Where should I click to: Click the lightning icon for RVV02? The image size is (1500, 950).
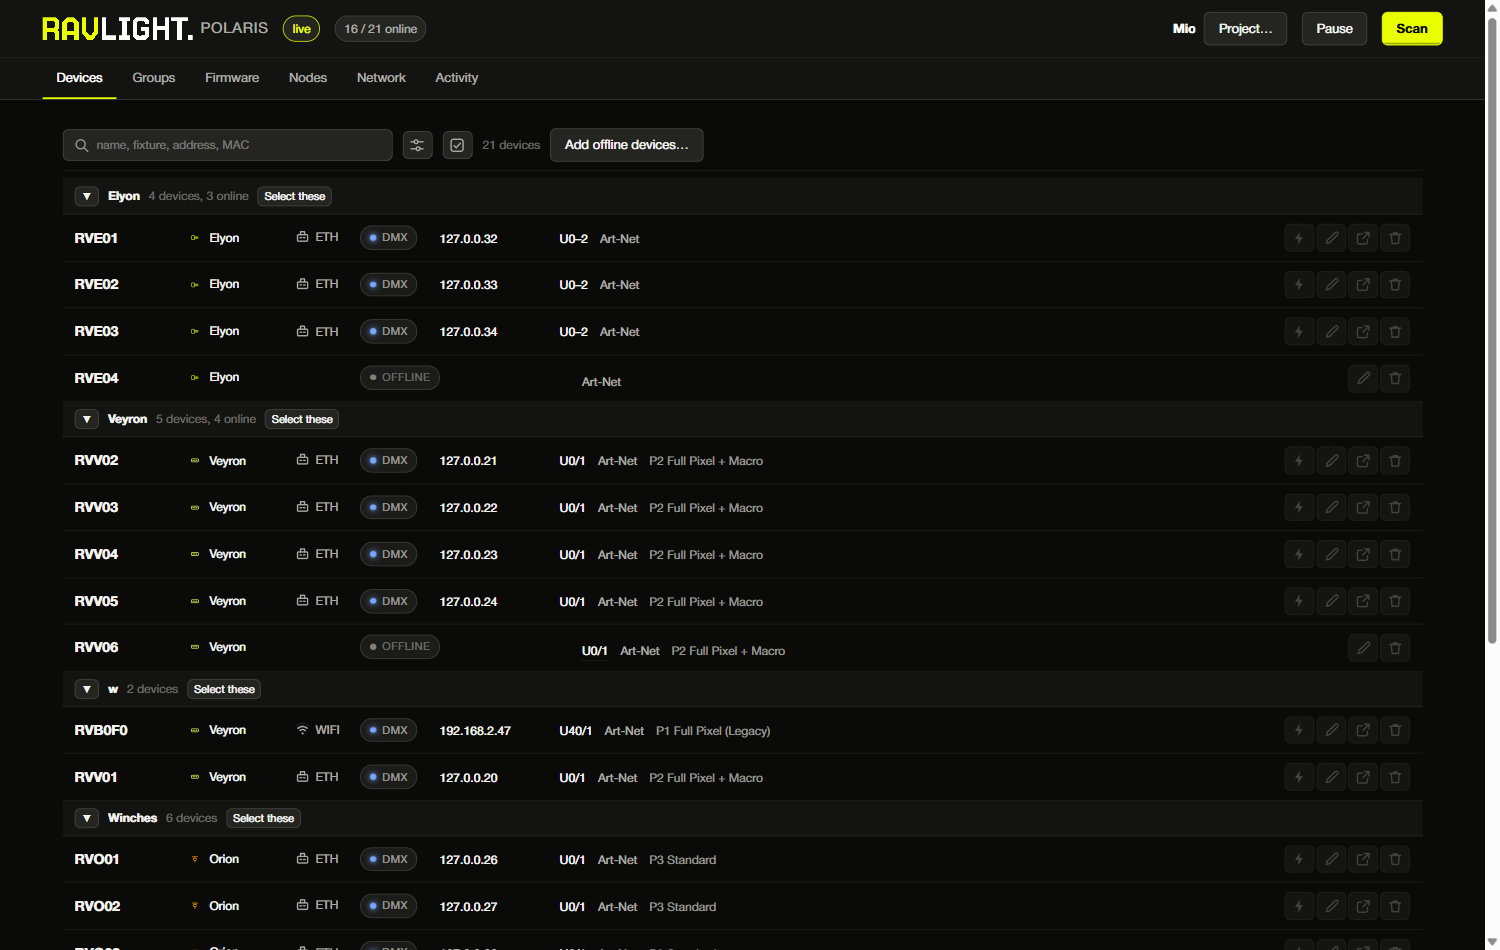(1299, 461)
